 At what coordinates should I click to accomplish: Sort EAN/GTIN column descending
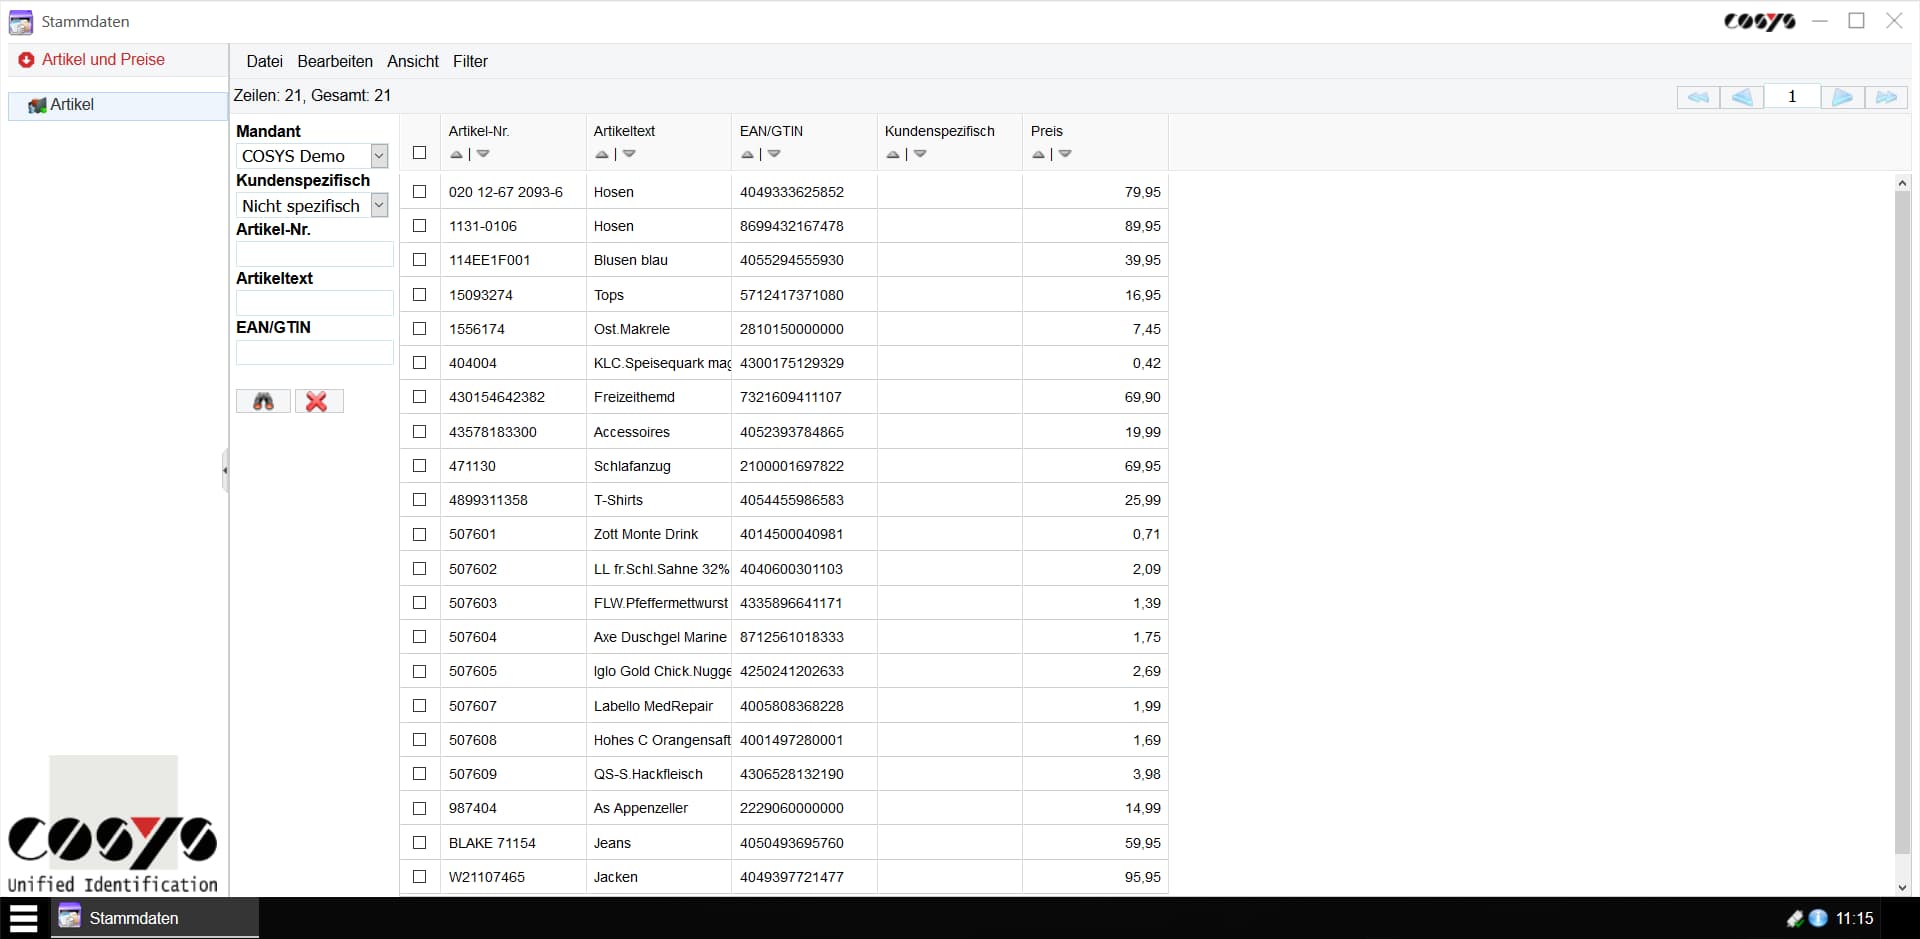774,154
